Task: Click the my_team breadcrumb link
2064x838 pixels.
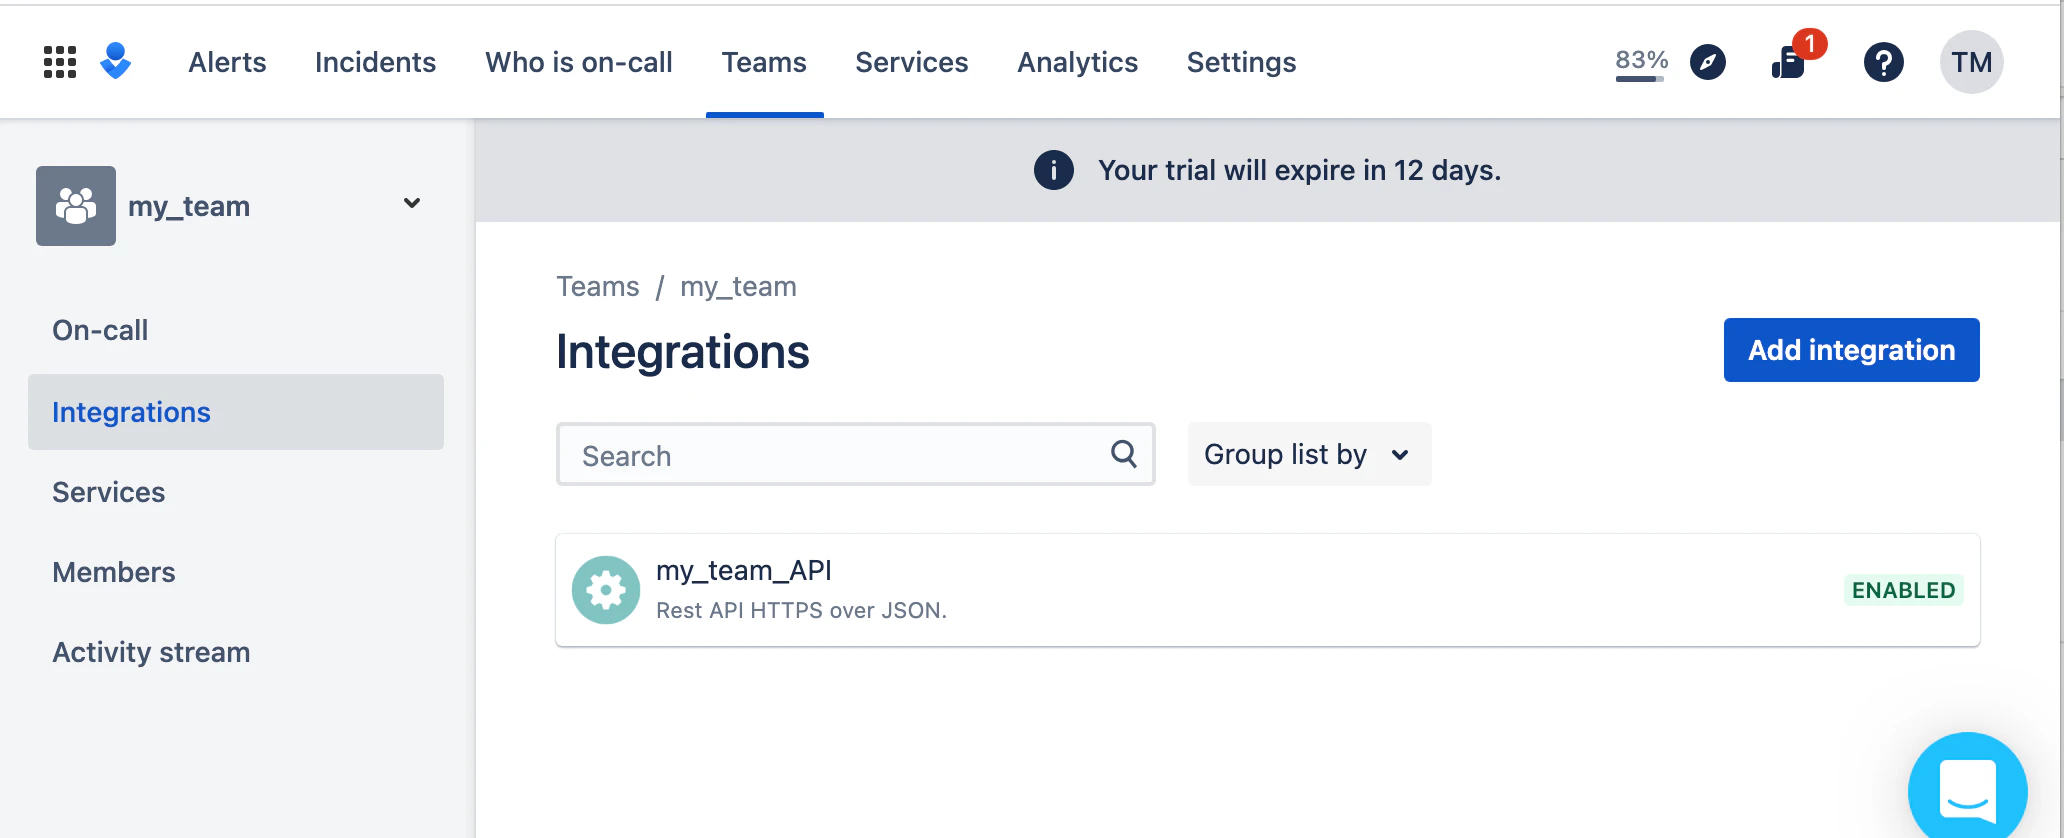Action: coord(738,287)
